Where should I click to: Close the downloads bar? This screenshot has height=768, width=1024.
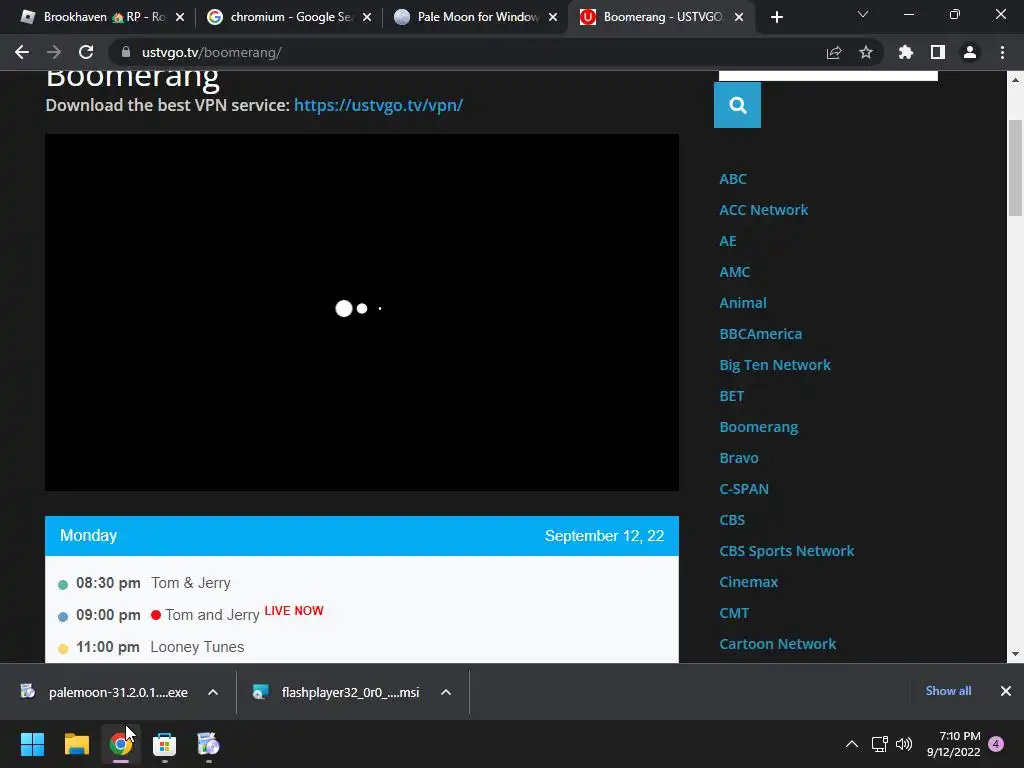[1006, 691]
